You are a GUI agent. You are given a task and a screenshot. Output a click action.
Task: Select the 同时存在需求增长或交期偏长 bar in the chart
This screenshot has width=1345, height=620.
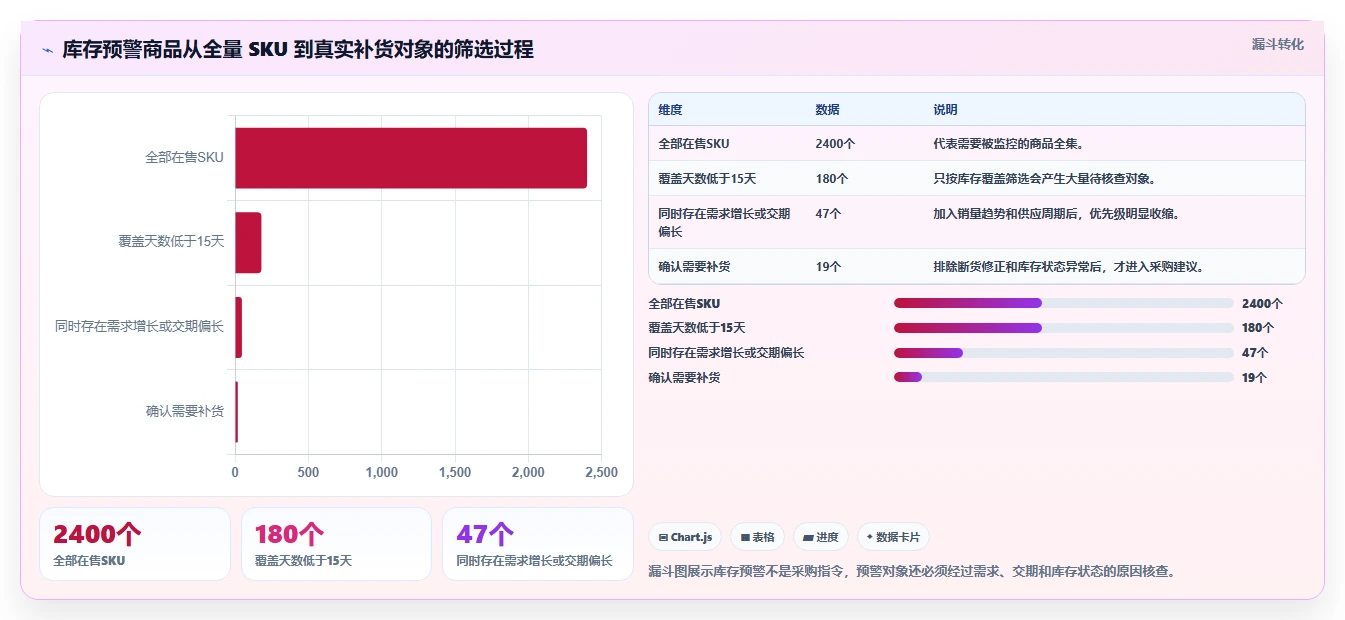[x=239, y=327]
